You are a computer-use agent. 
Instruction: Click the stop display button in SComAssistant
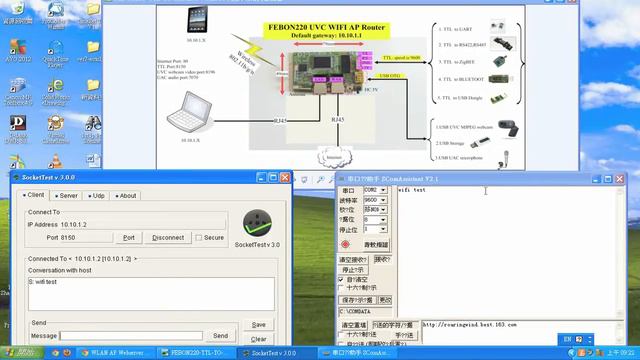353,270
